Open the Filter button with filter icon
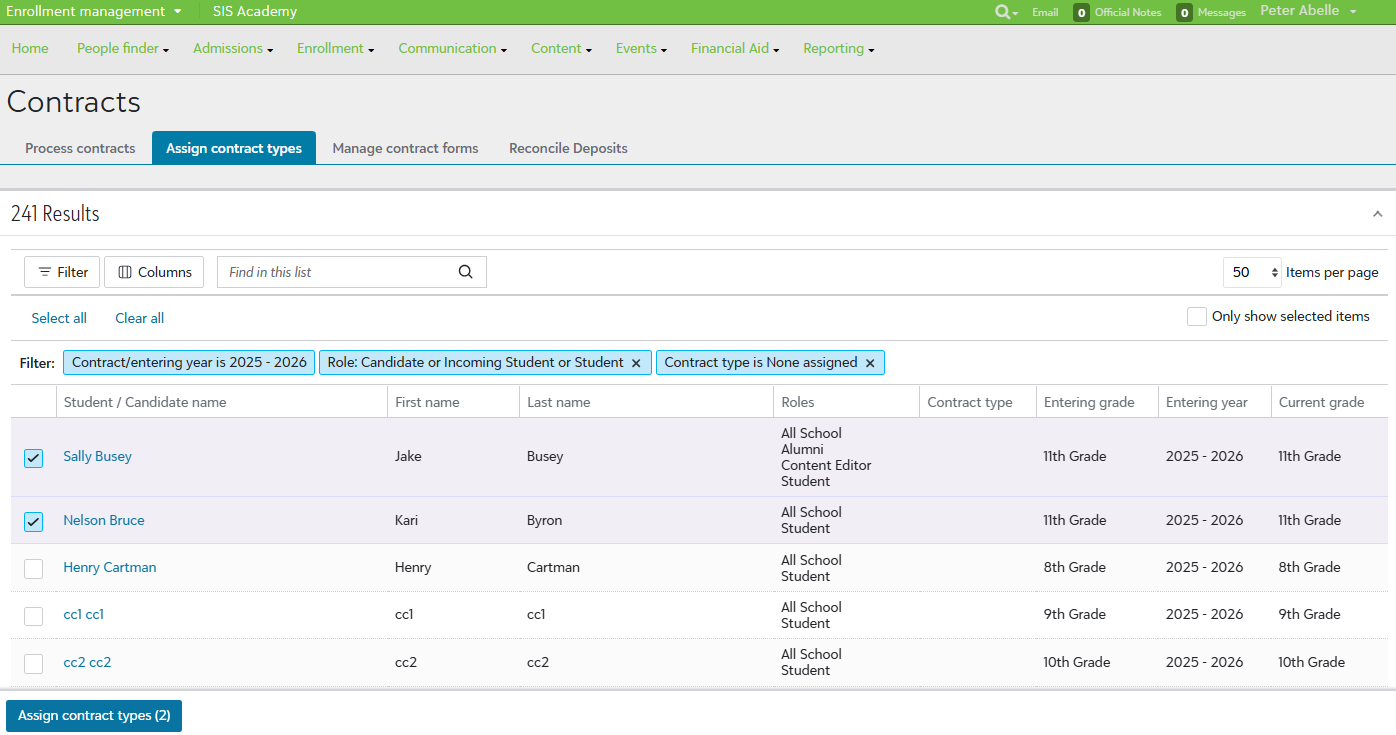Image resolution: width=1396 pixels, height=735 pixels. [x=62, y=272]
